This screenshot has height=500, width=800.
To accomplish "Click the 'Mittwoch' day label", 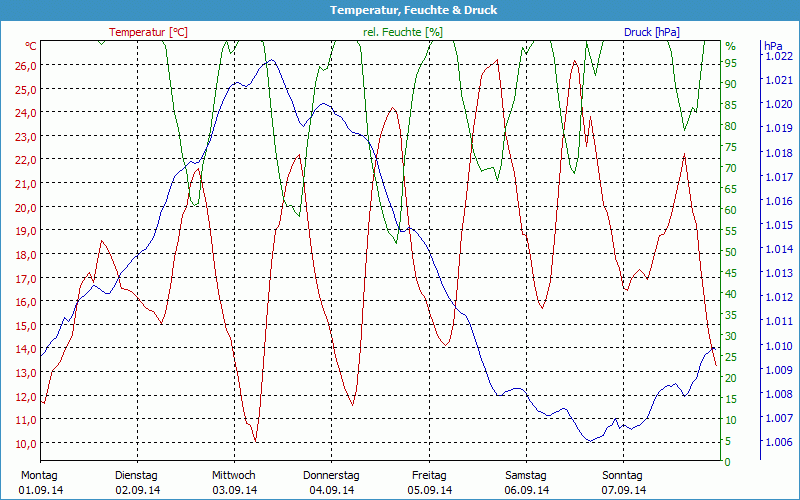I will point(234,476).
